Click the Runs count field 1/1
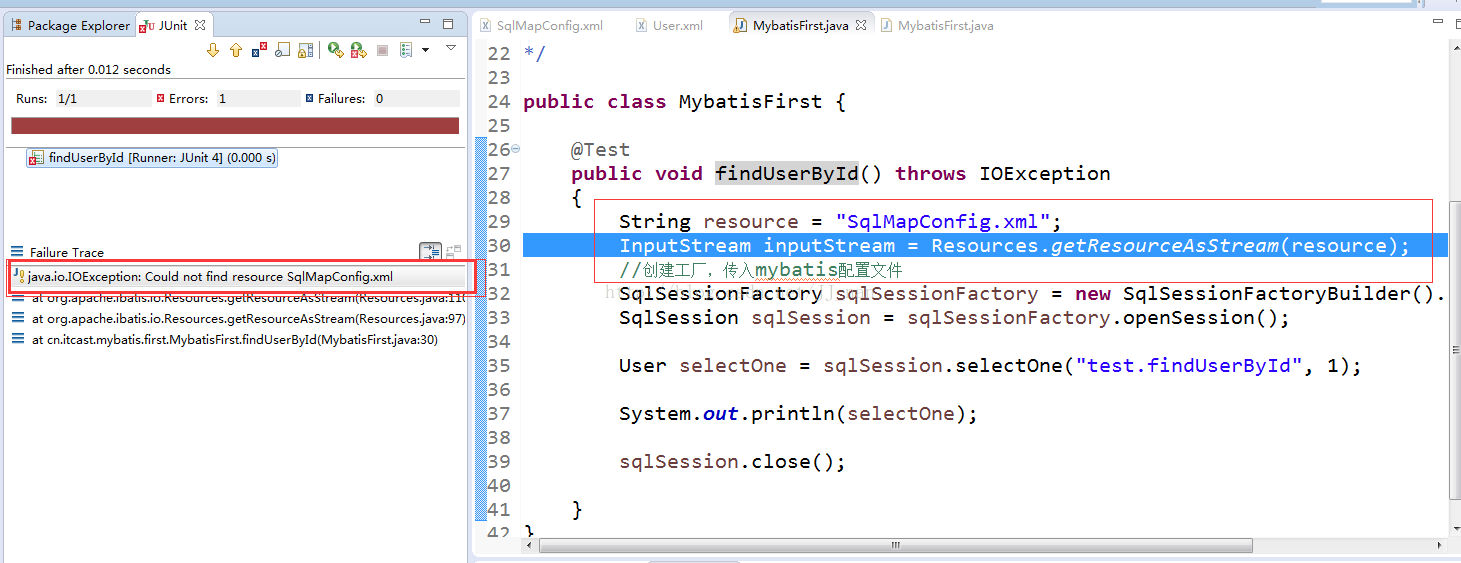 pos(103,99)
